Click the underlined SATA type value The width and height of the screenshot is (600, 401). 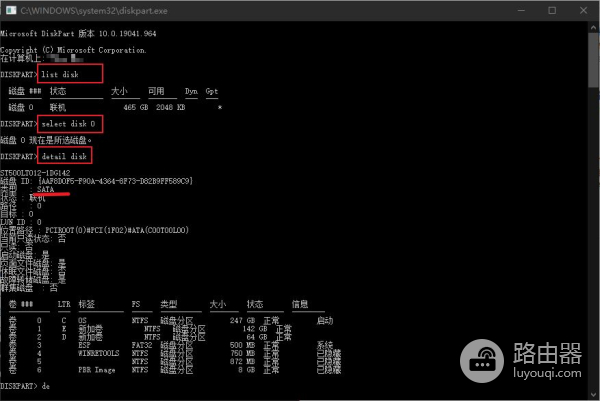click(x=46, y=189)
